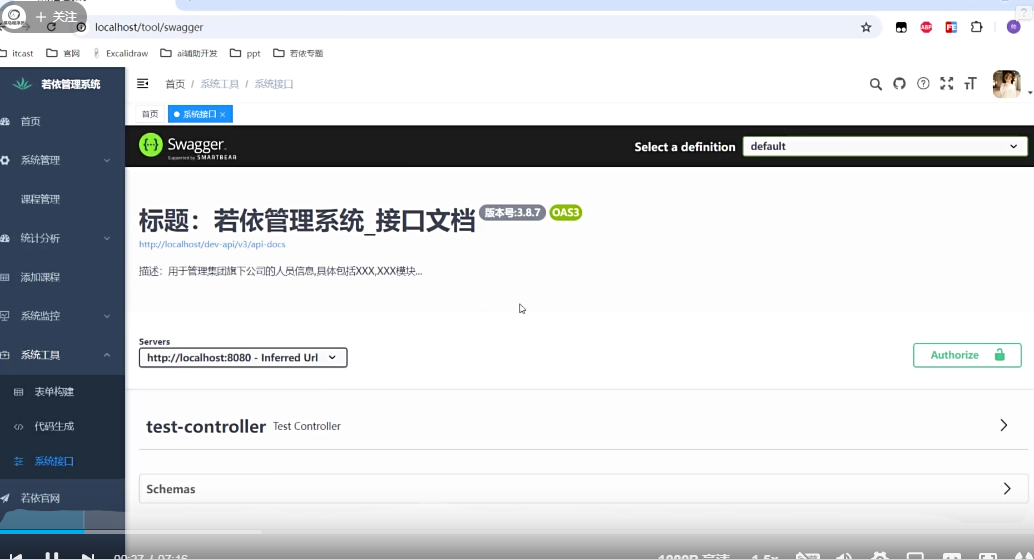
Task: Open the Servers URL dropdown
Action: click(x=243, y=357)
